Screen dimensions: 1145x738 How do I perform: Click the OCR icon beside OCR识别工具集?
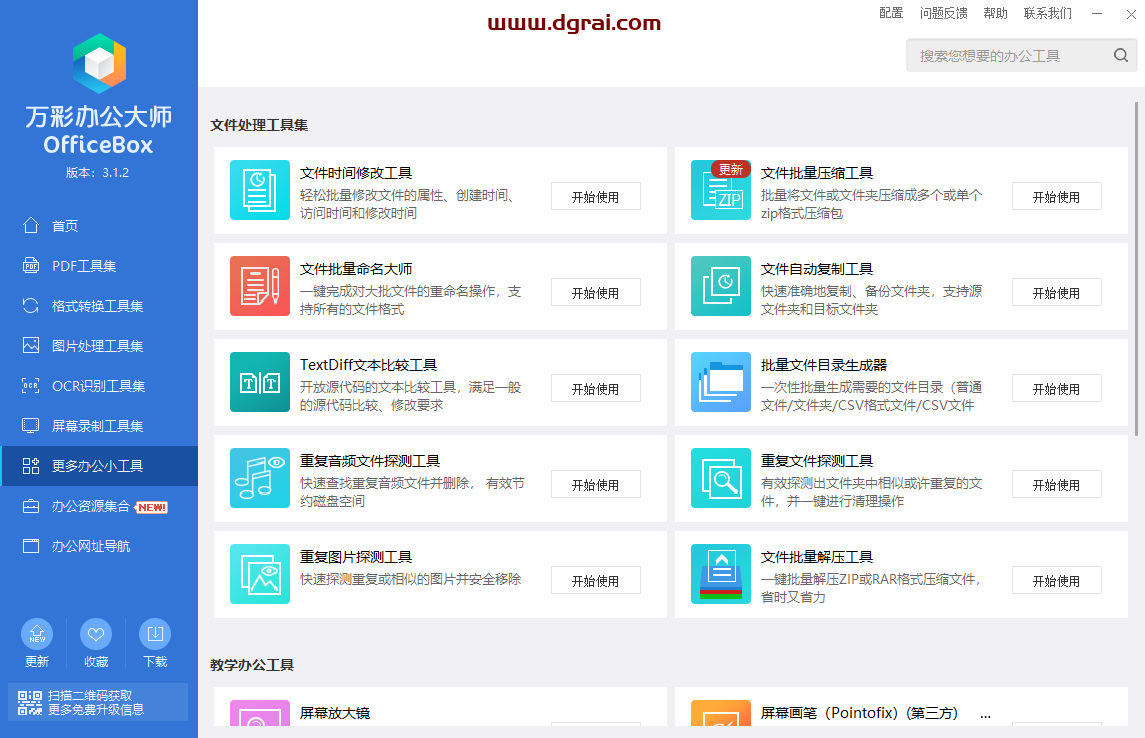coord(31,385)
